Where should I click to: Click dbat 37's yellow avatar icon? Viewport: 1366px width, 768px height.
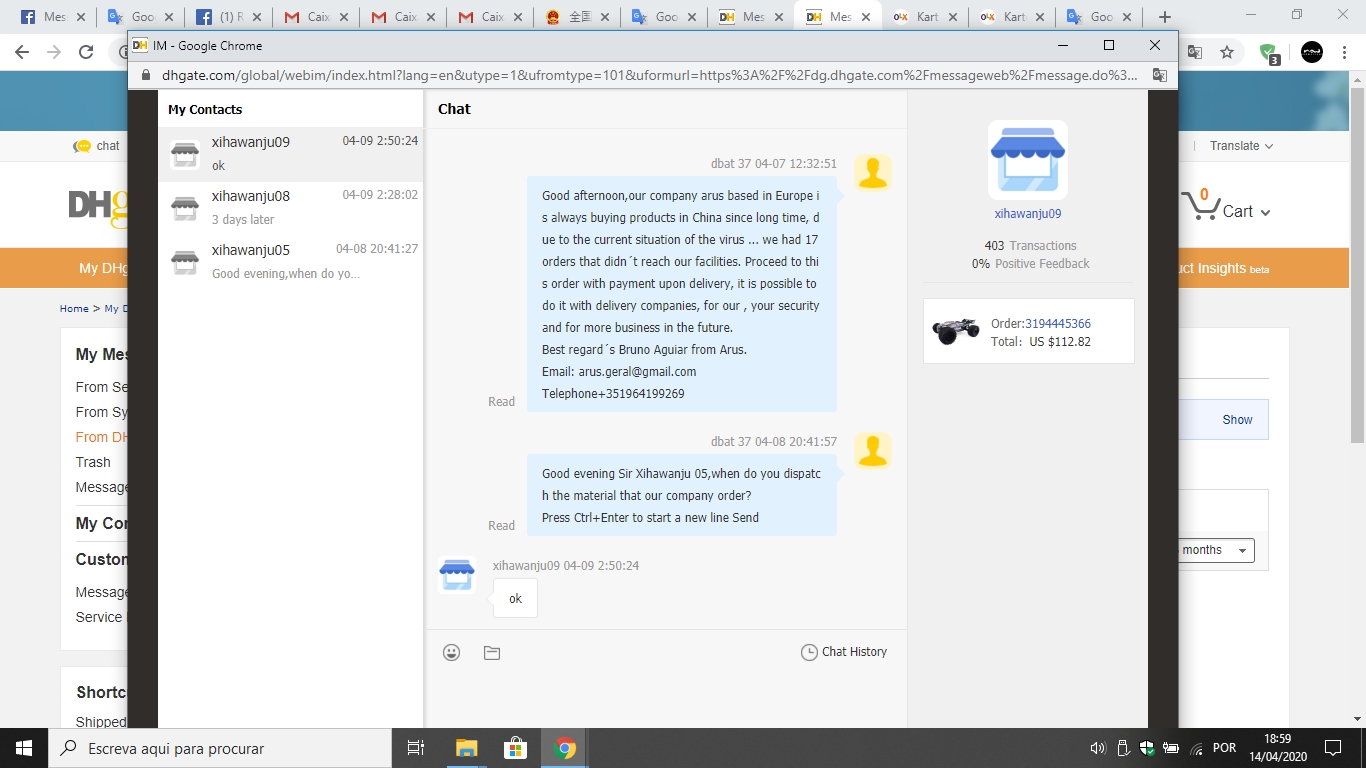(x=872, y=172)
